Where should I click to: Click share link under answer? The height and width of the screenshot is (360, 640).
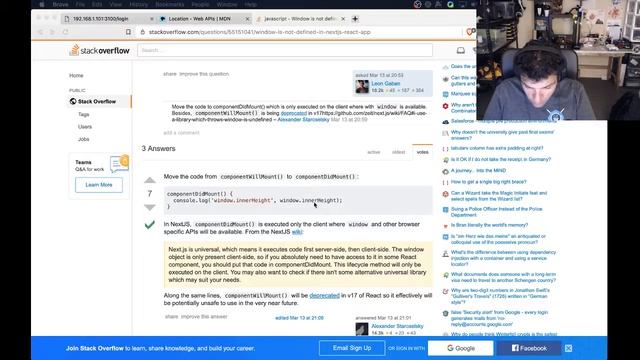coord(171,317)
